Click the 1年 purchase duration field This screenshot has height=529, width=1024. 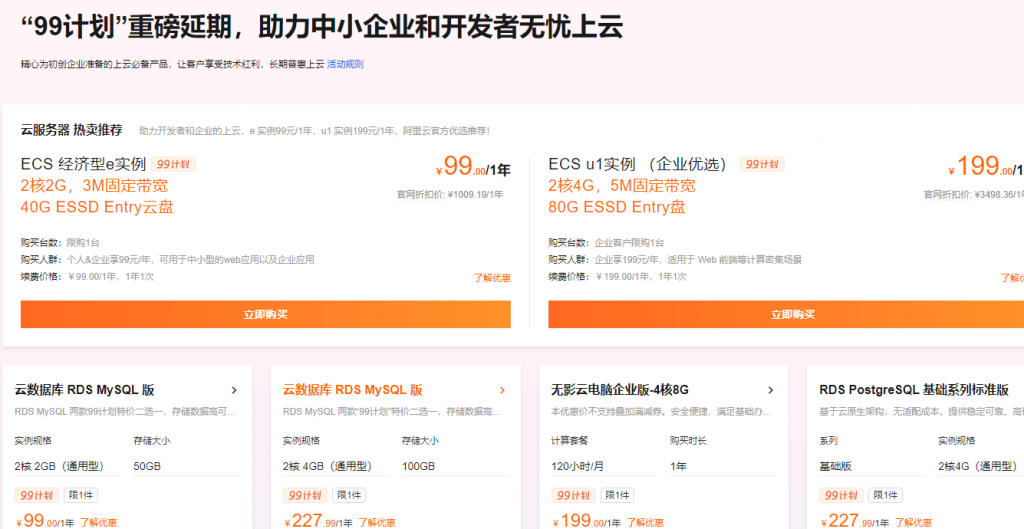[678, 466]
